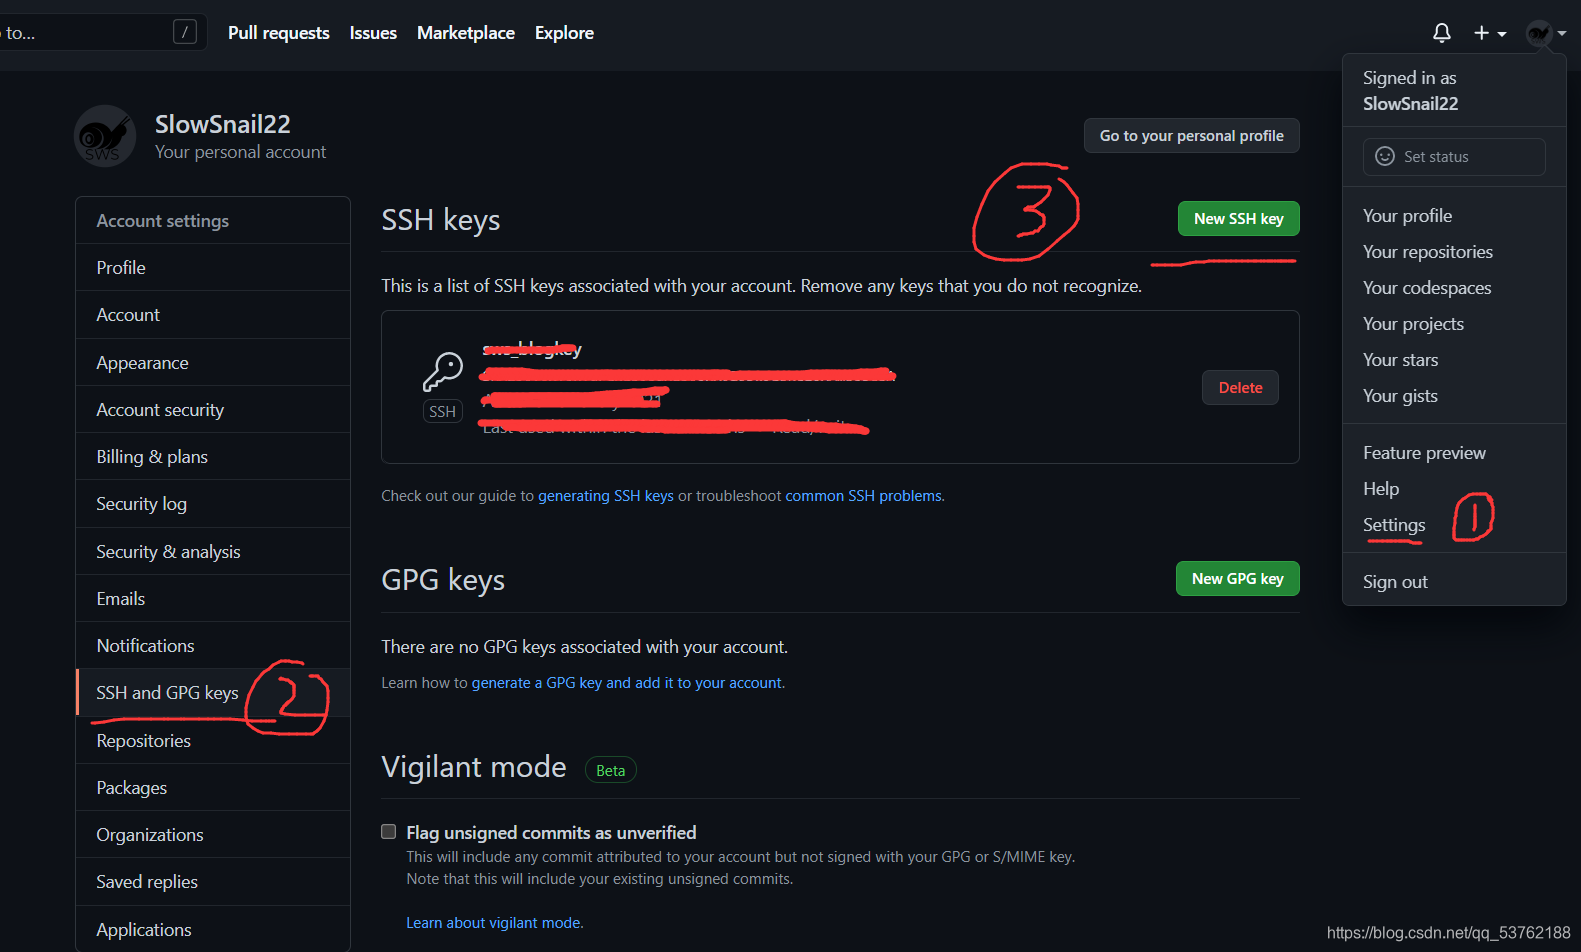Viewport: 1581px width, 952px height.
Task: Enable Flag unsigned commits as unverified checkbox
Action: coord(389,832)
